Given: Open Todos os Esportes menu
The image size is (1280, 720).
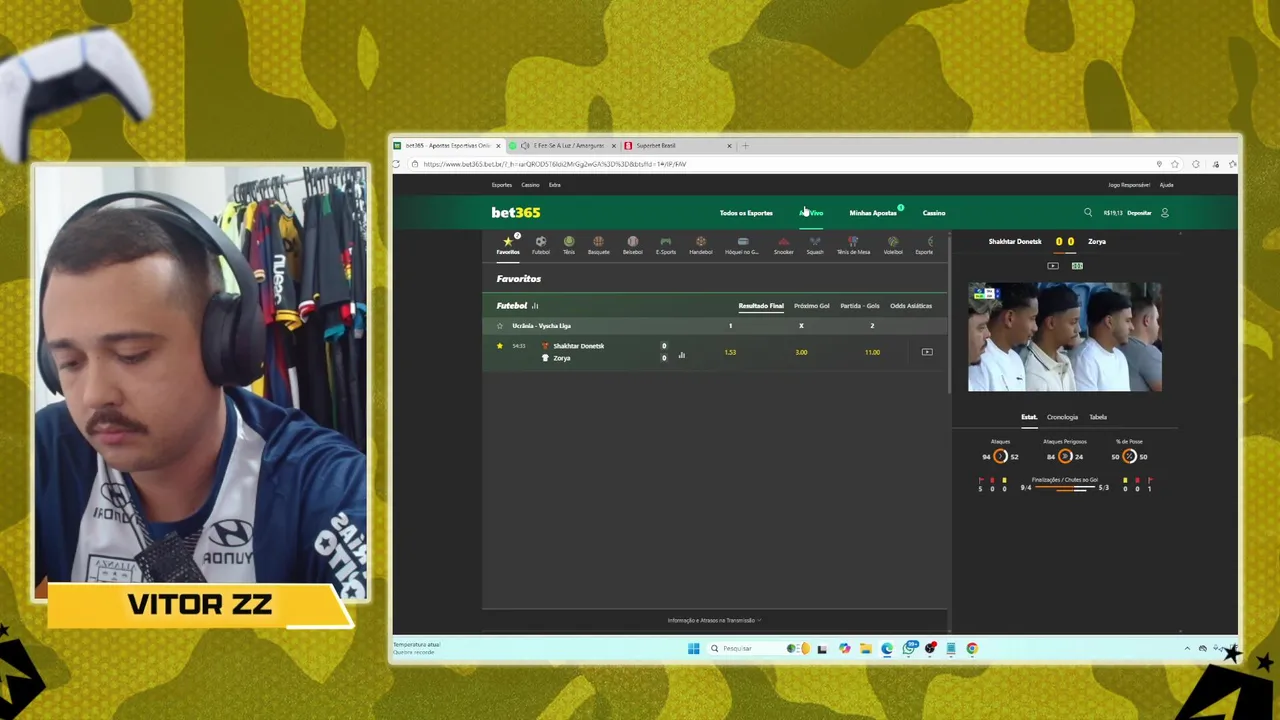Looking at the screenshot, I should (746, 213).
